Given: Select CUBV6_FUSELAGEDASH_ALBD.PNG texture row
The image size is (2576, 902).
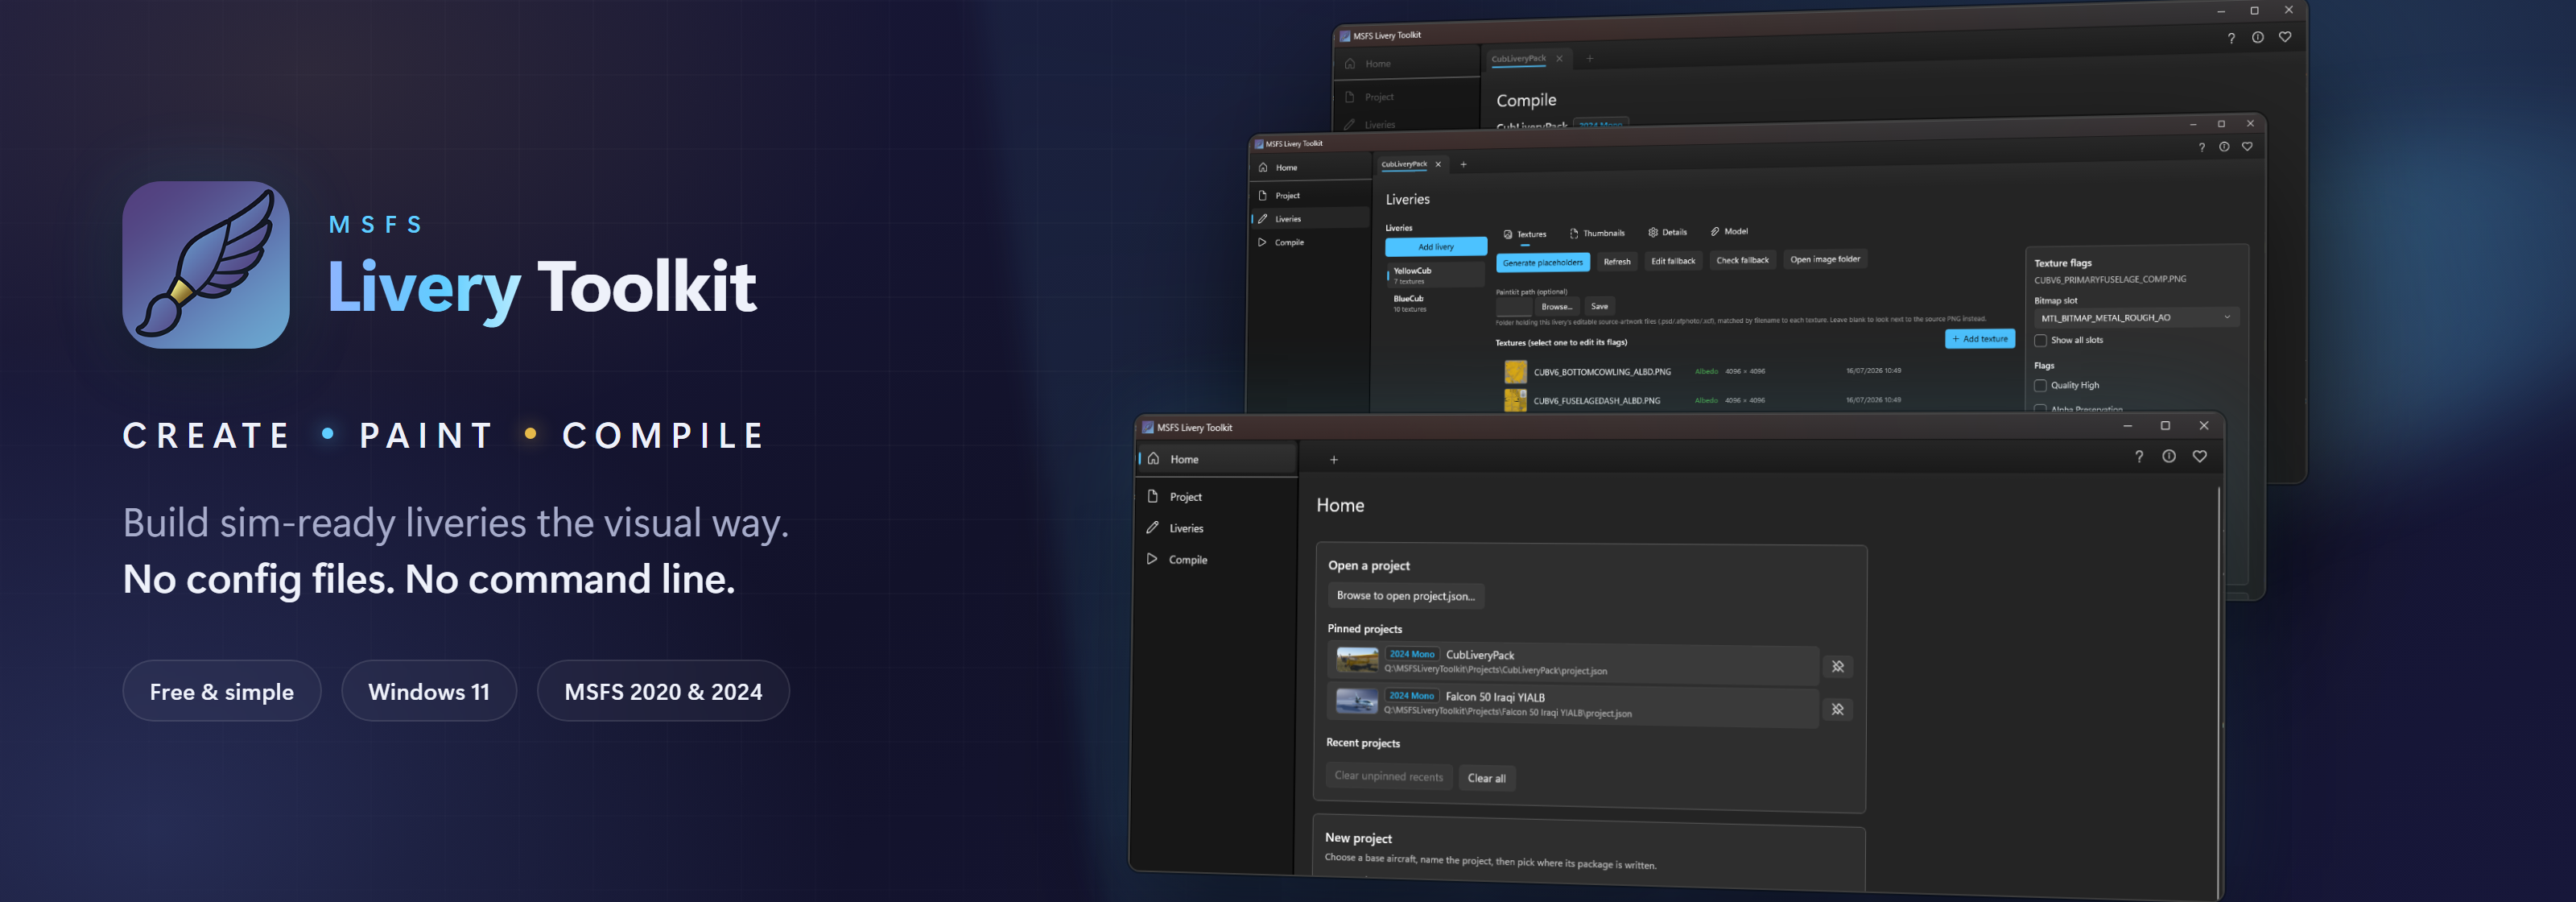Looking at the screenshot, I should click(x=1755, y=401).
